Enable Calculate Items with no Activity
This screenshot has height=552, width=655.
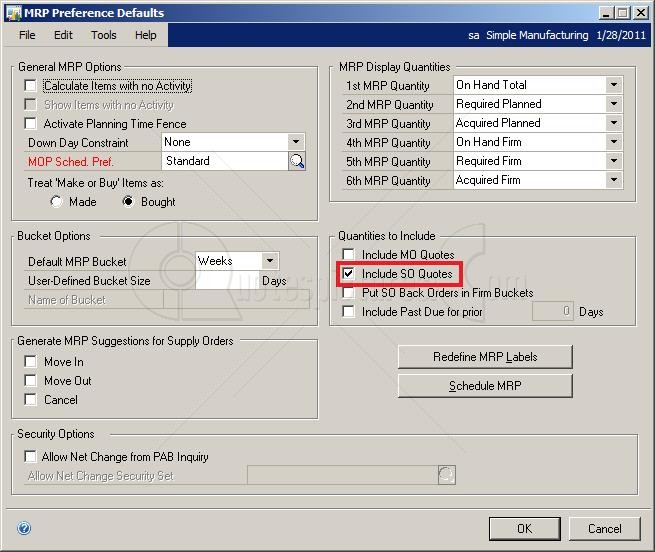point(31,86)
